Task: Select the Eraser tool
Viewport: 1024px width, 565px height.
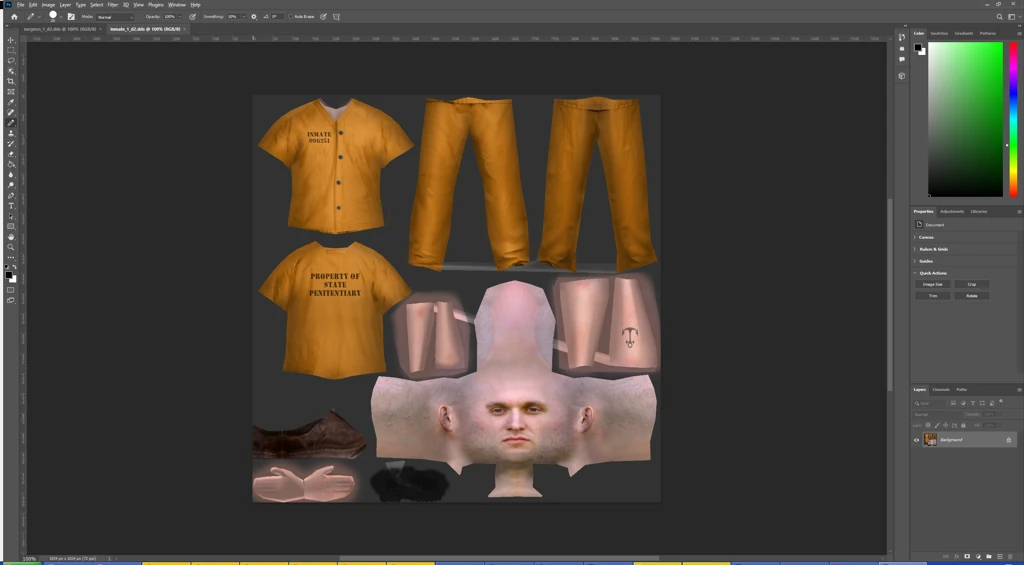Action: (x=10, y=154)
